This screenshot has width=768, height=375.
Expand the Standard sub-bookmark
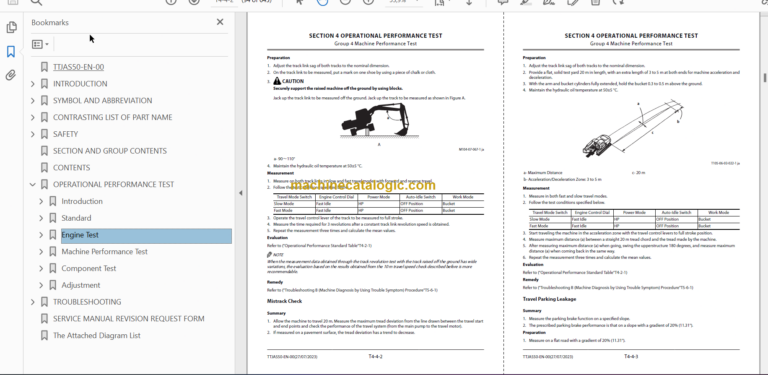[x=41, y=218]
